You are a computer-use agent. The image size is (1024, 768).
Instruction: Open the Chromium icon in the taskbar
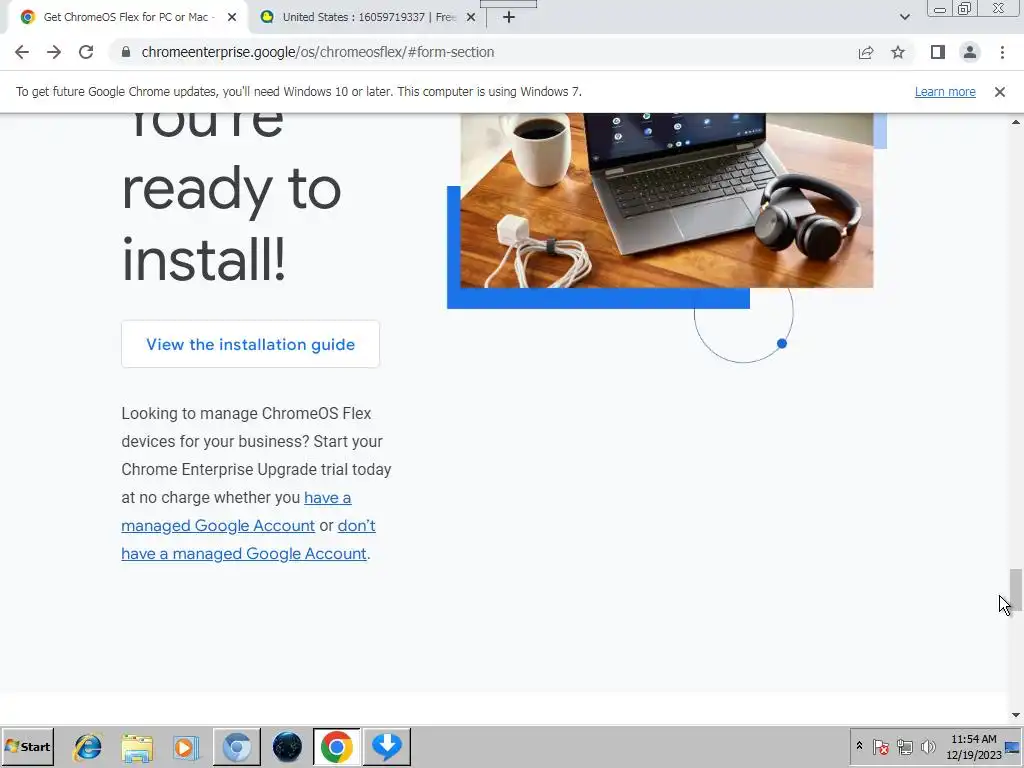(x=236, y=747)
